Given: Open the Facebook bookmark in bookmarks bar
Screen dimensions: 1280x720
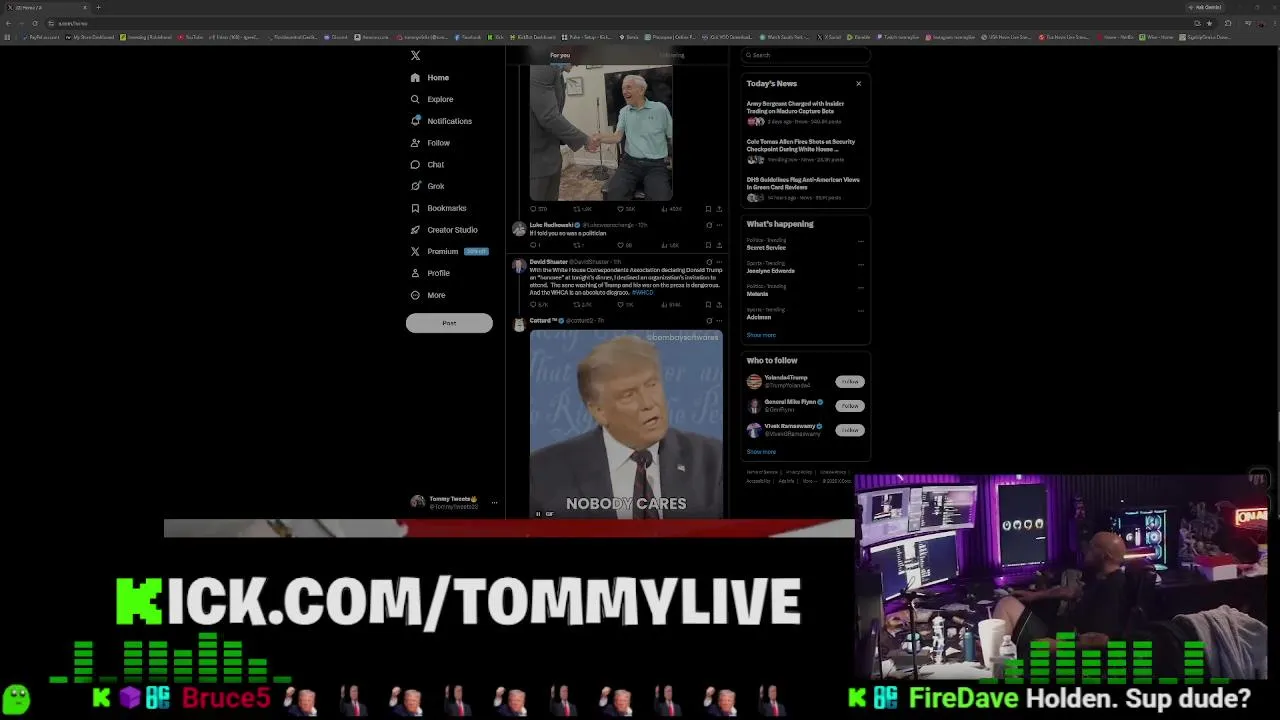Looking at the screenshot, I should click(x=469, y=37).
